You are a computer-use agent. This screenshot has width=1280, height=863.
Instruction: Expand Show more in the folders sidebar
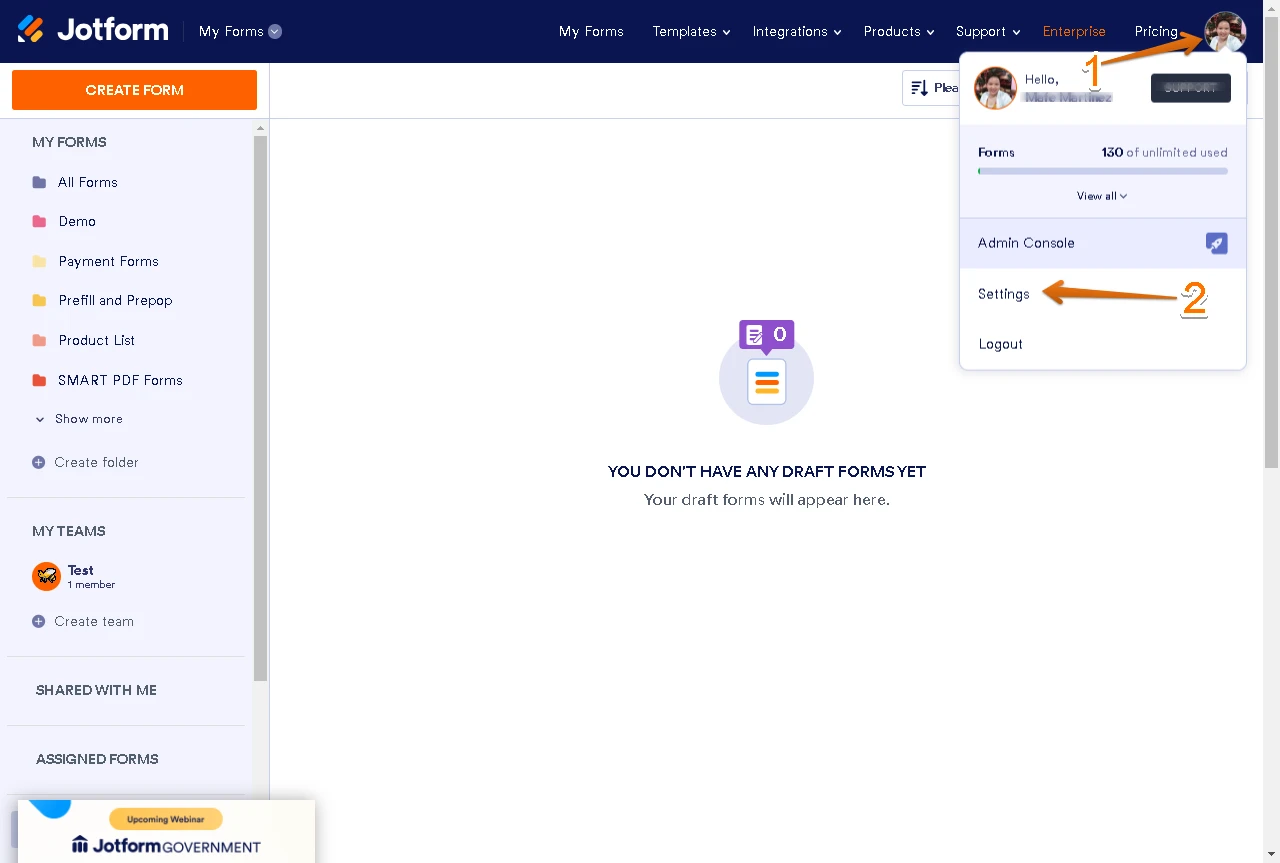pyautogui.click(x=89, y=419)
